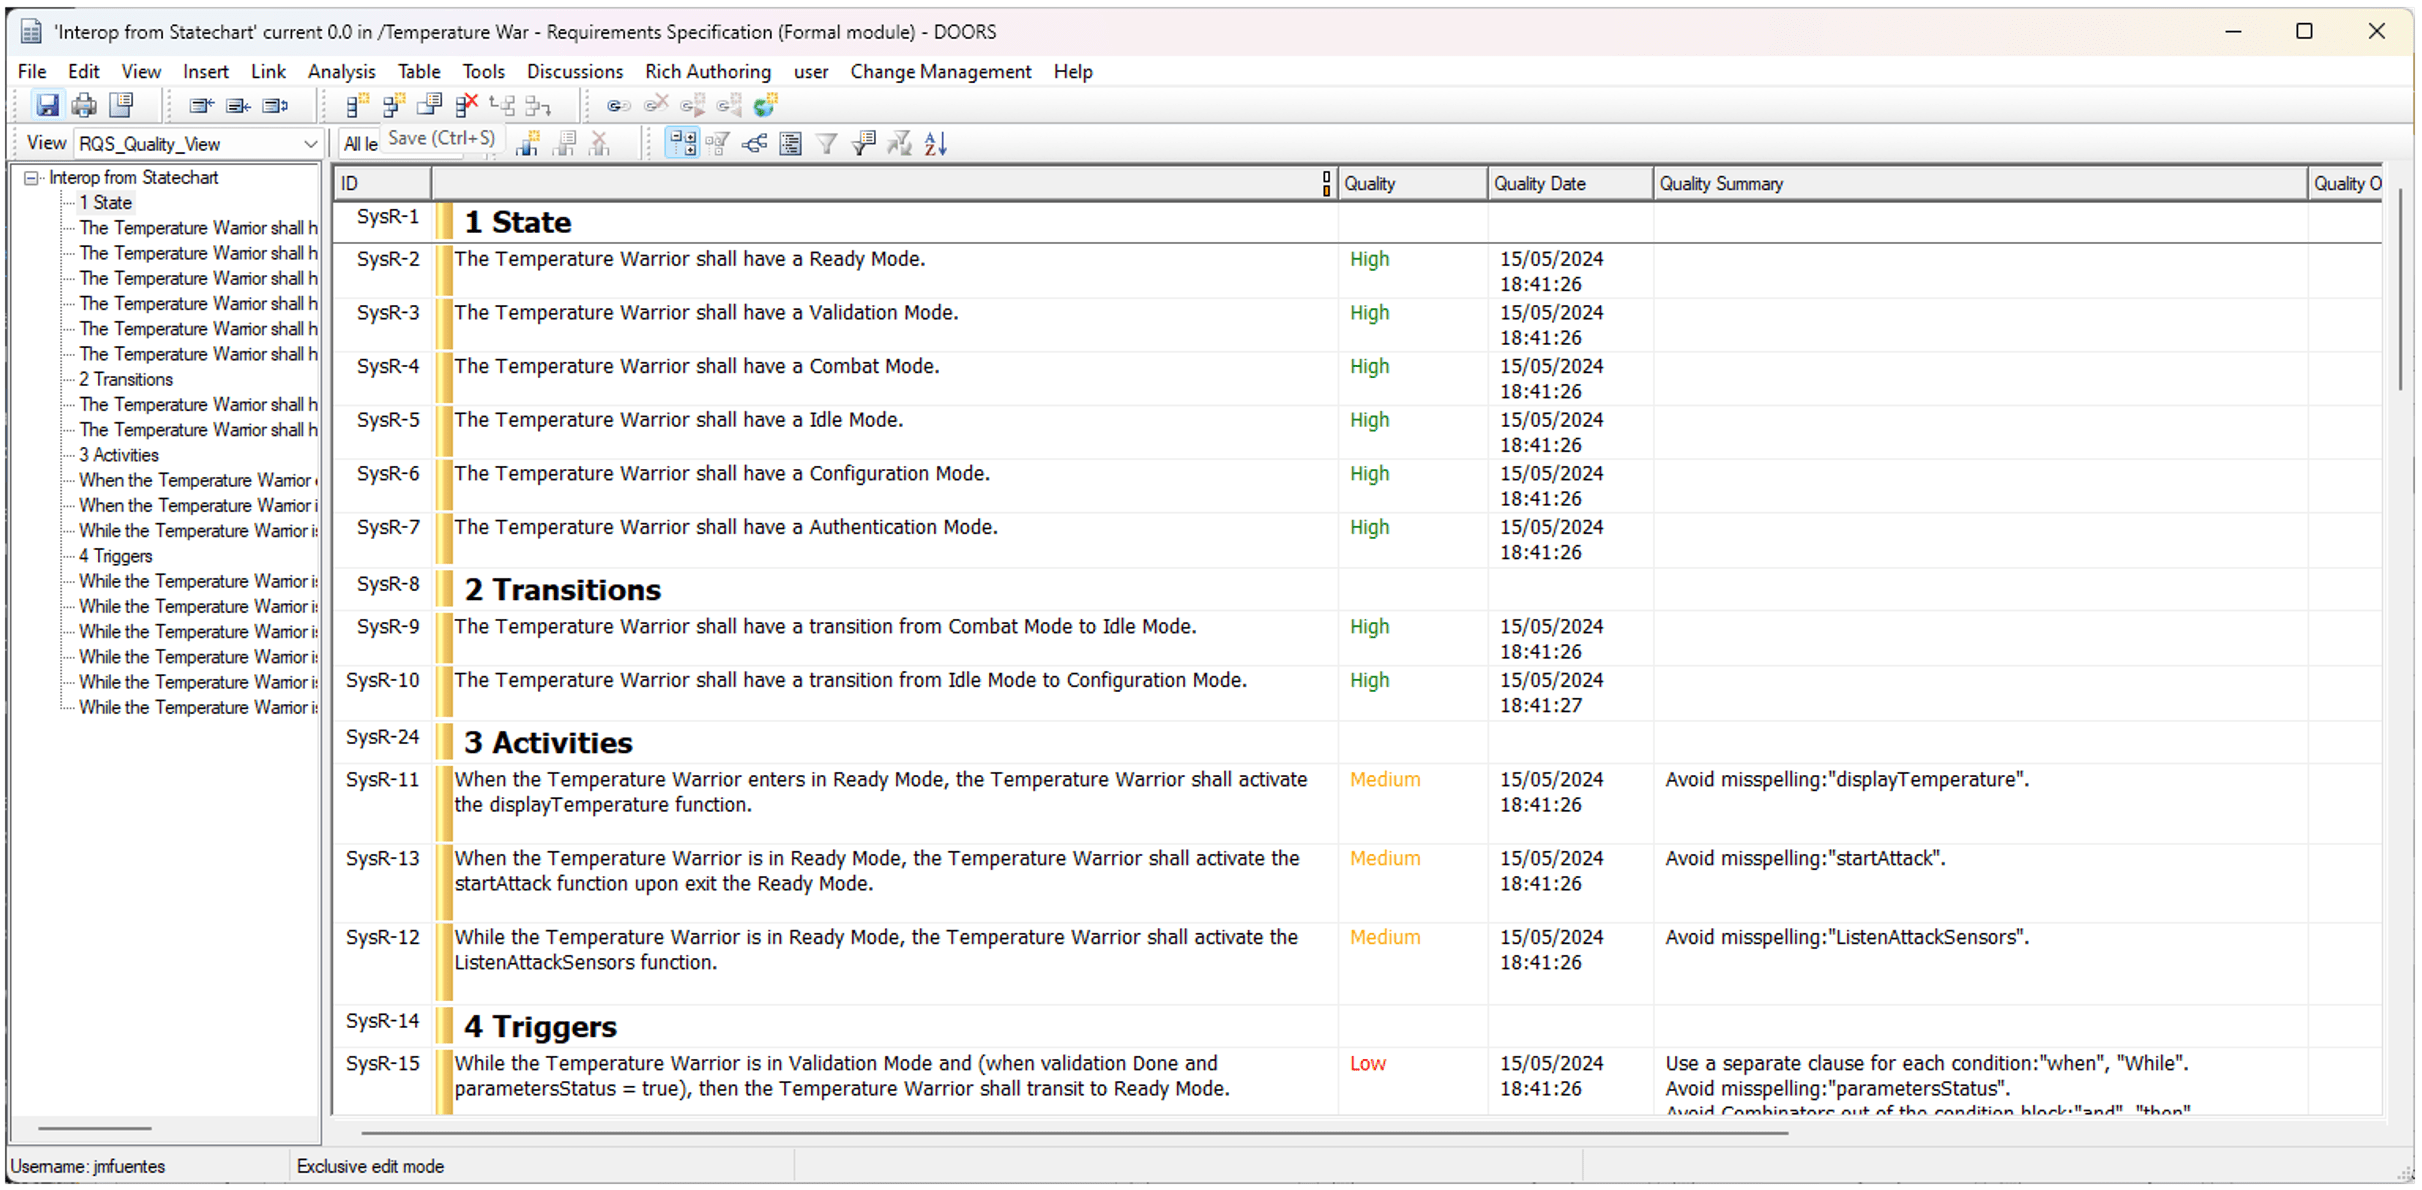Click the greyed list-over-chart icon
This screenshot has width=2422, height=1190.
[564, 144]
